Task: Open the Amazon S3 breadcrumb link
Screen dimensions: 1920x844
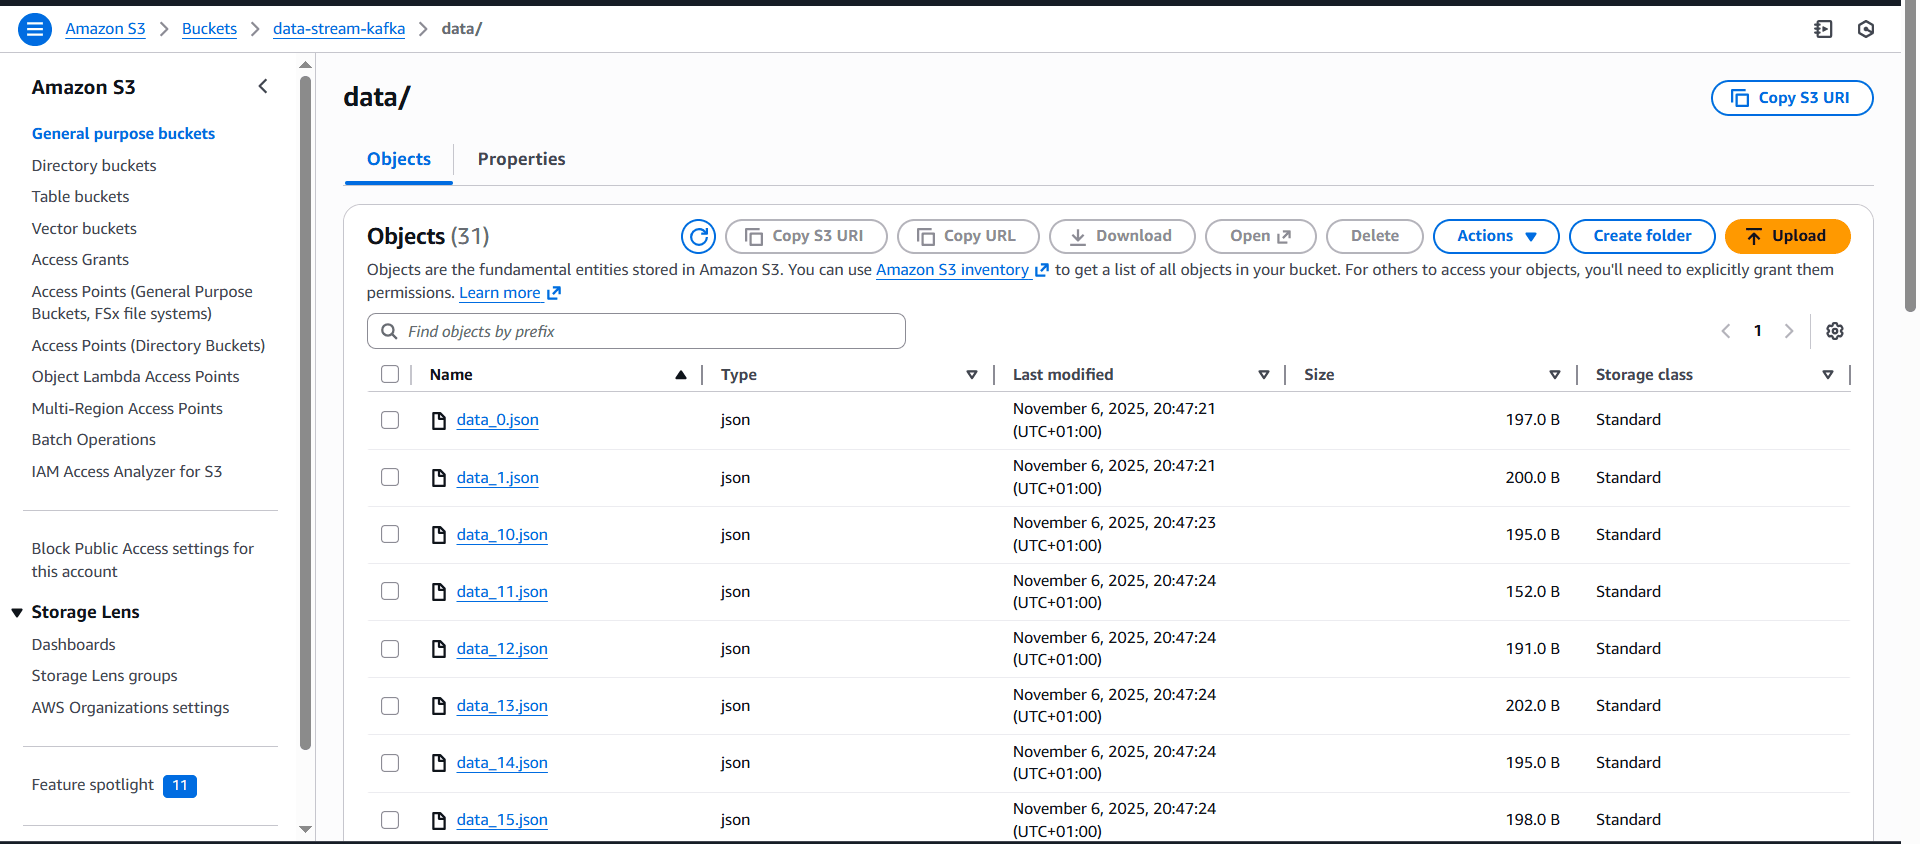Action: tap(105, 29)
